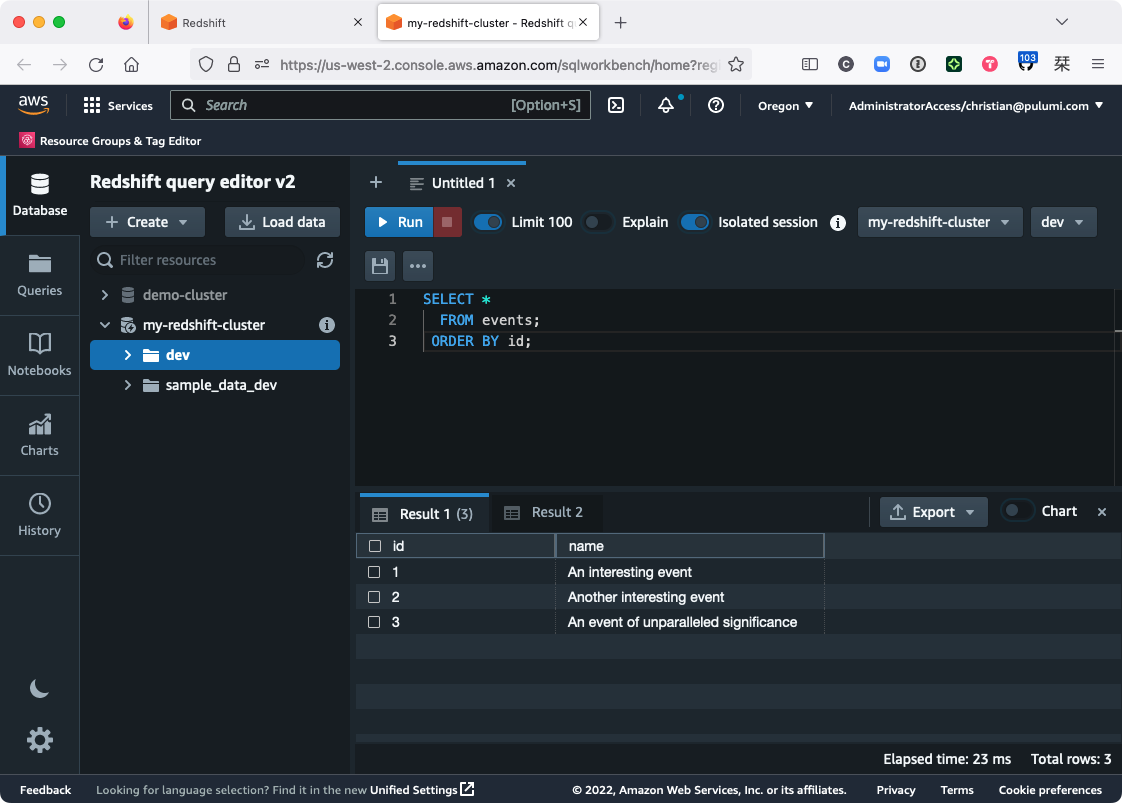Open the History sidebar panel

[x=39, y=515]
